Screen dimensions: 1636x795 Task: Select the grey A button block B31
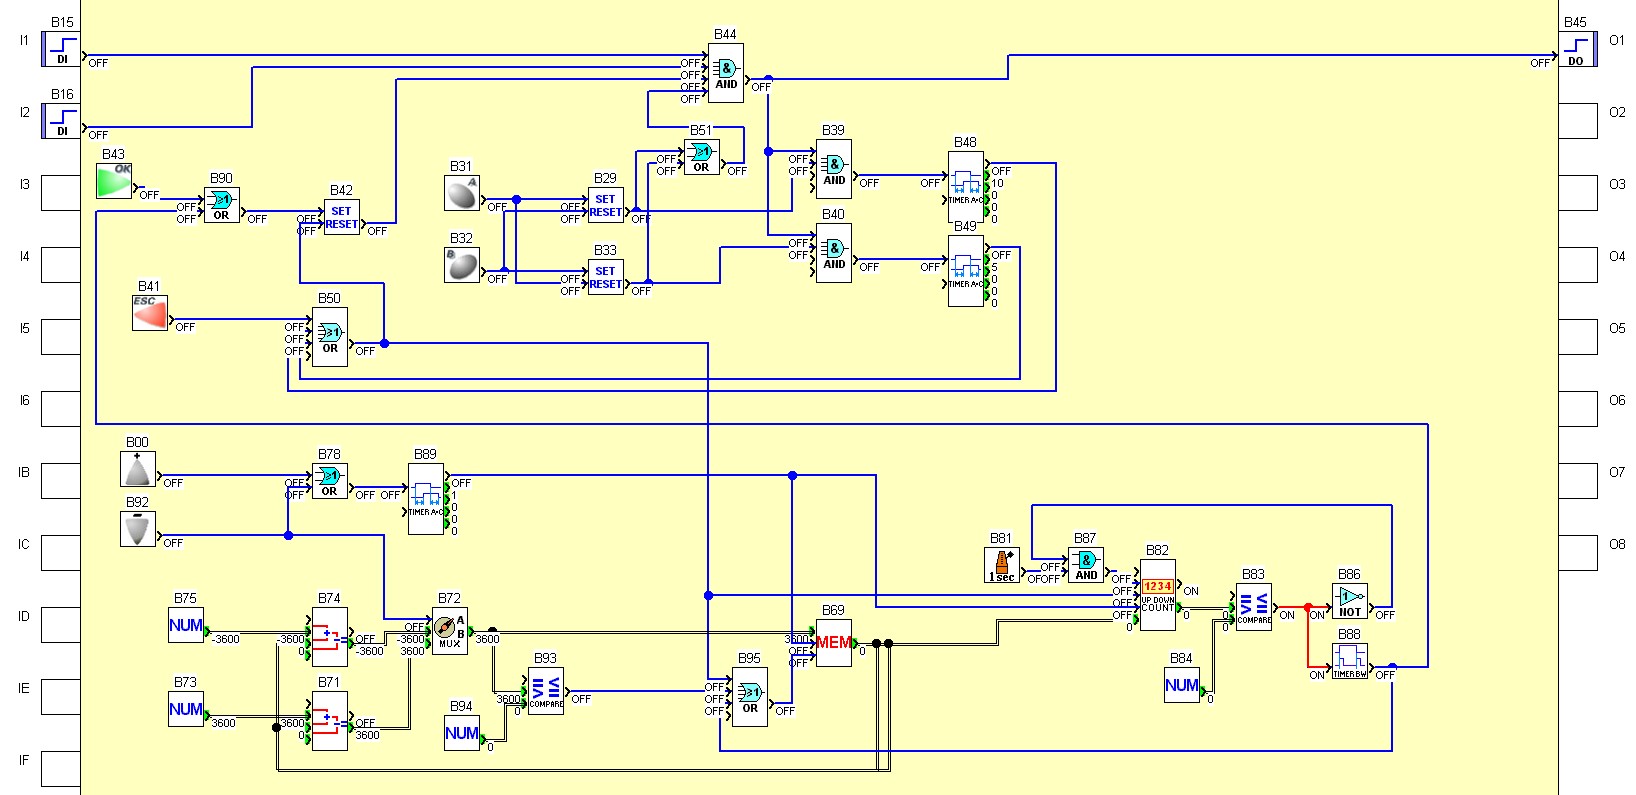pyautogui.click(x=461, y=193)
